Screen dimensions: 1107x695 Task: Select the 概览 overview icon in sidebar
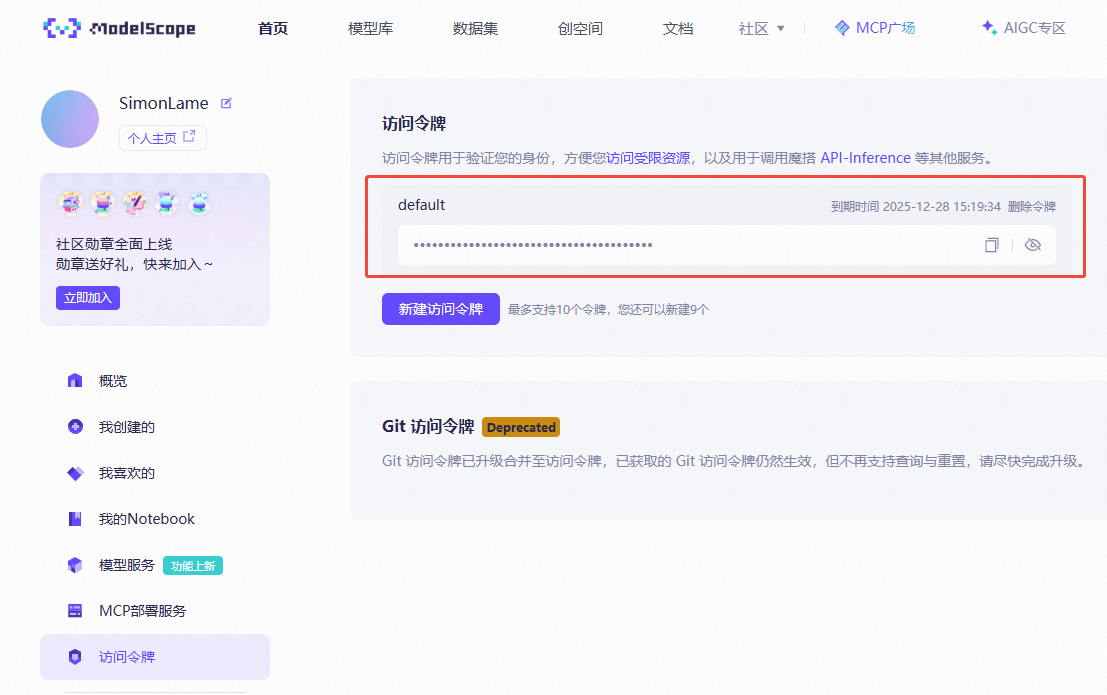pyautogui.click(x=75, y=380)
